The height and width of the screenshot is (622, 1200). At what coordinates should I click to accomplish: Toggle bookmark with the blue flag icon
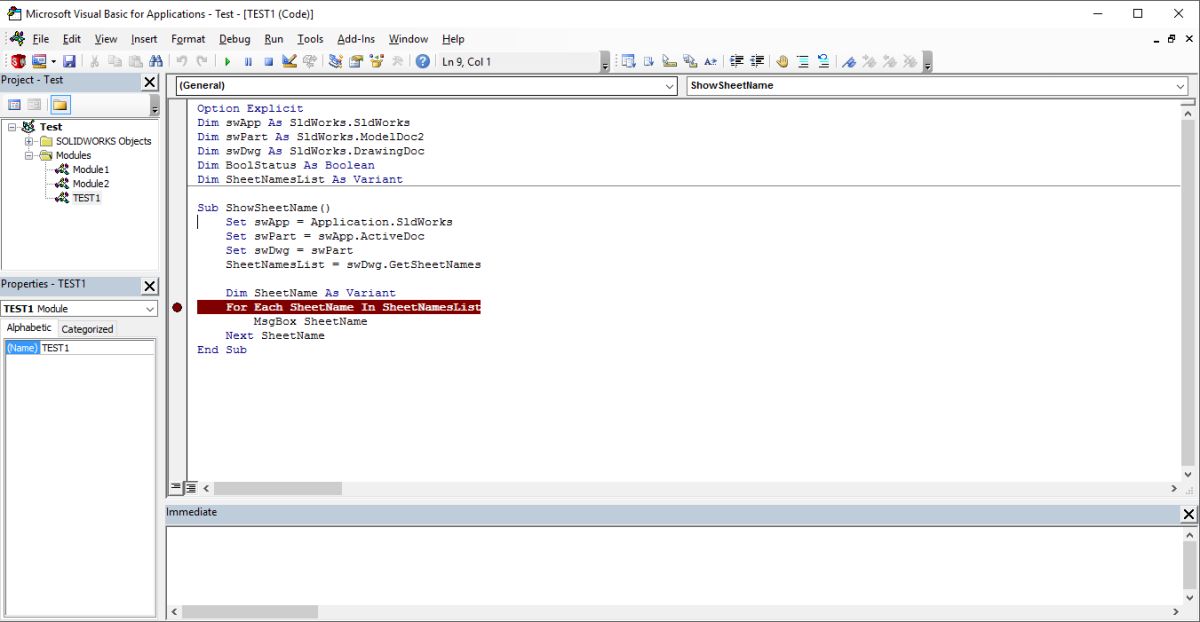(x=848, y=62)
